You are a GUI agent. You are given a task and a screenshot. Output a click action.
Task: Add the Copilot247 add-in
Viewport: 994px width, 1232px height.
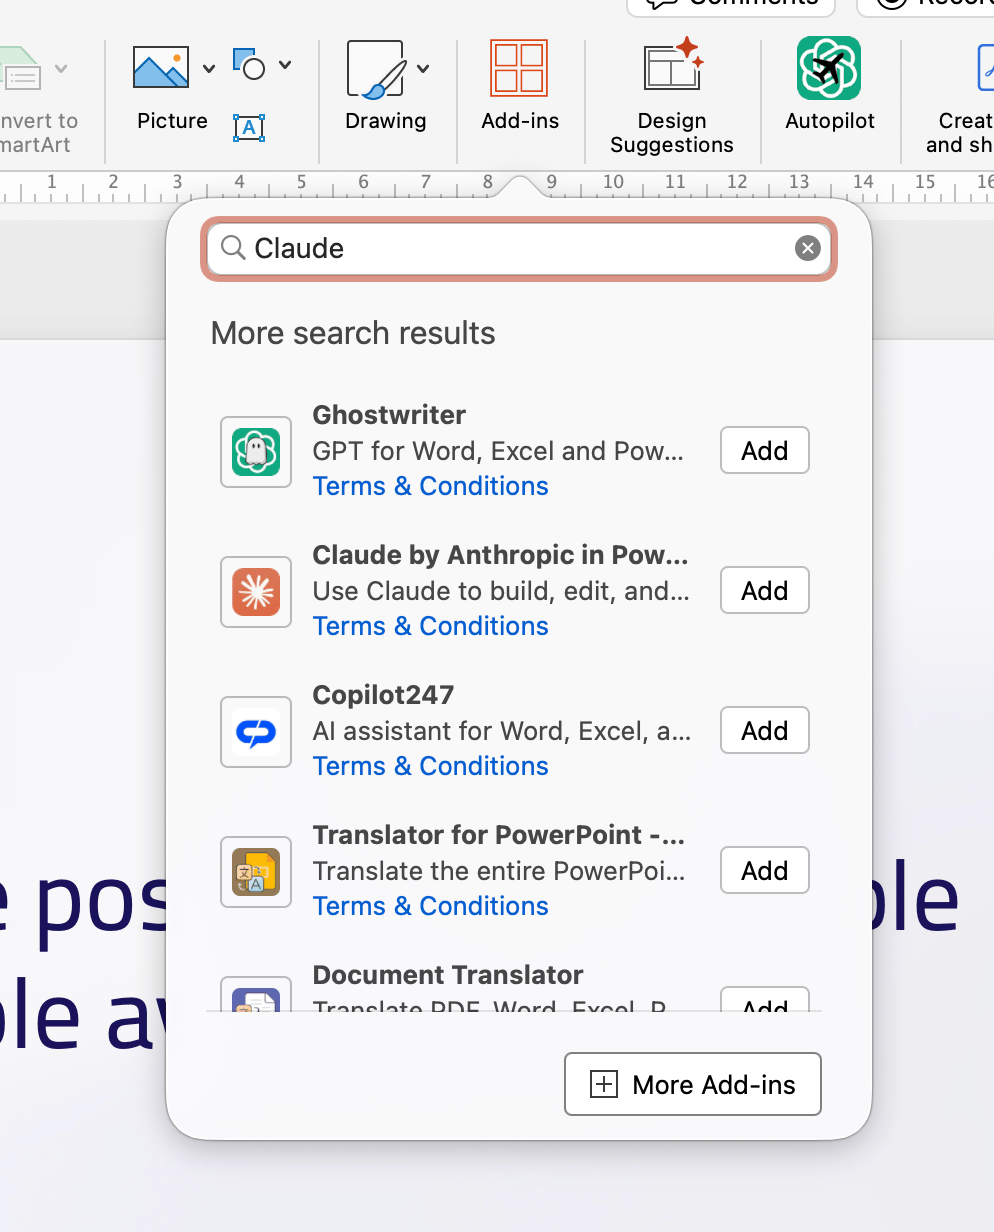tap(765, 731)
